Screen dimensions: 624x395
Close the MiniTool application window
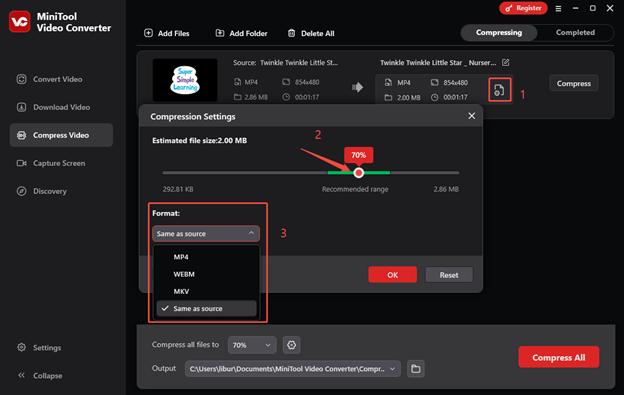[x=610, y=8]
